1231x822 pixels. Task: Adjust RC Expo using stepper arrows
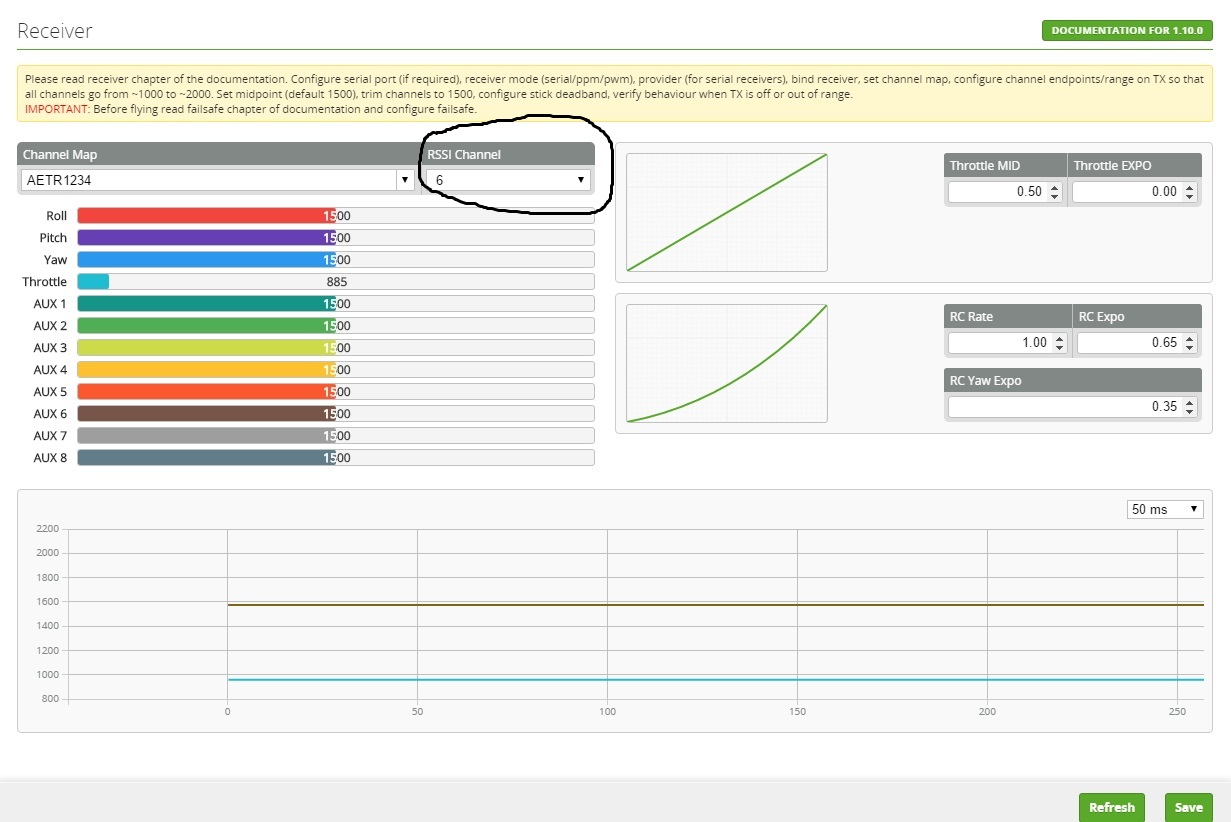pyautogui.click(x=1188, y=343)
